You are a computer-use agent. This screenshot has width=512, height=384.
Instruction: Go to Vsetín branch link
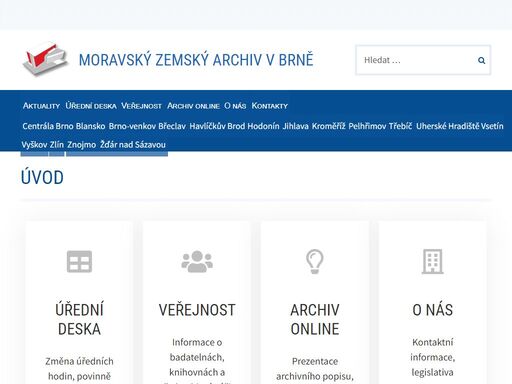coord(492,126)
